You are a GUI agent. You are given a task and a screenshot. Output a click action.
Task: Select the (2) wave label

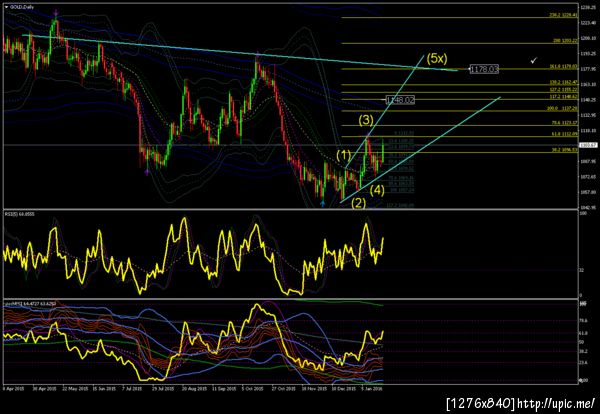(359, 203)
